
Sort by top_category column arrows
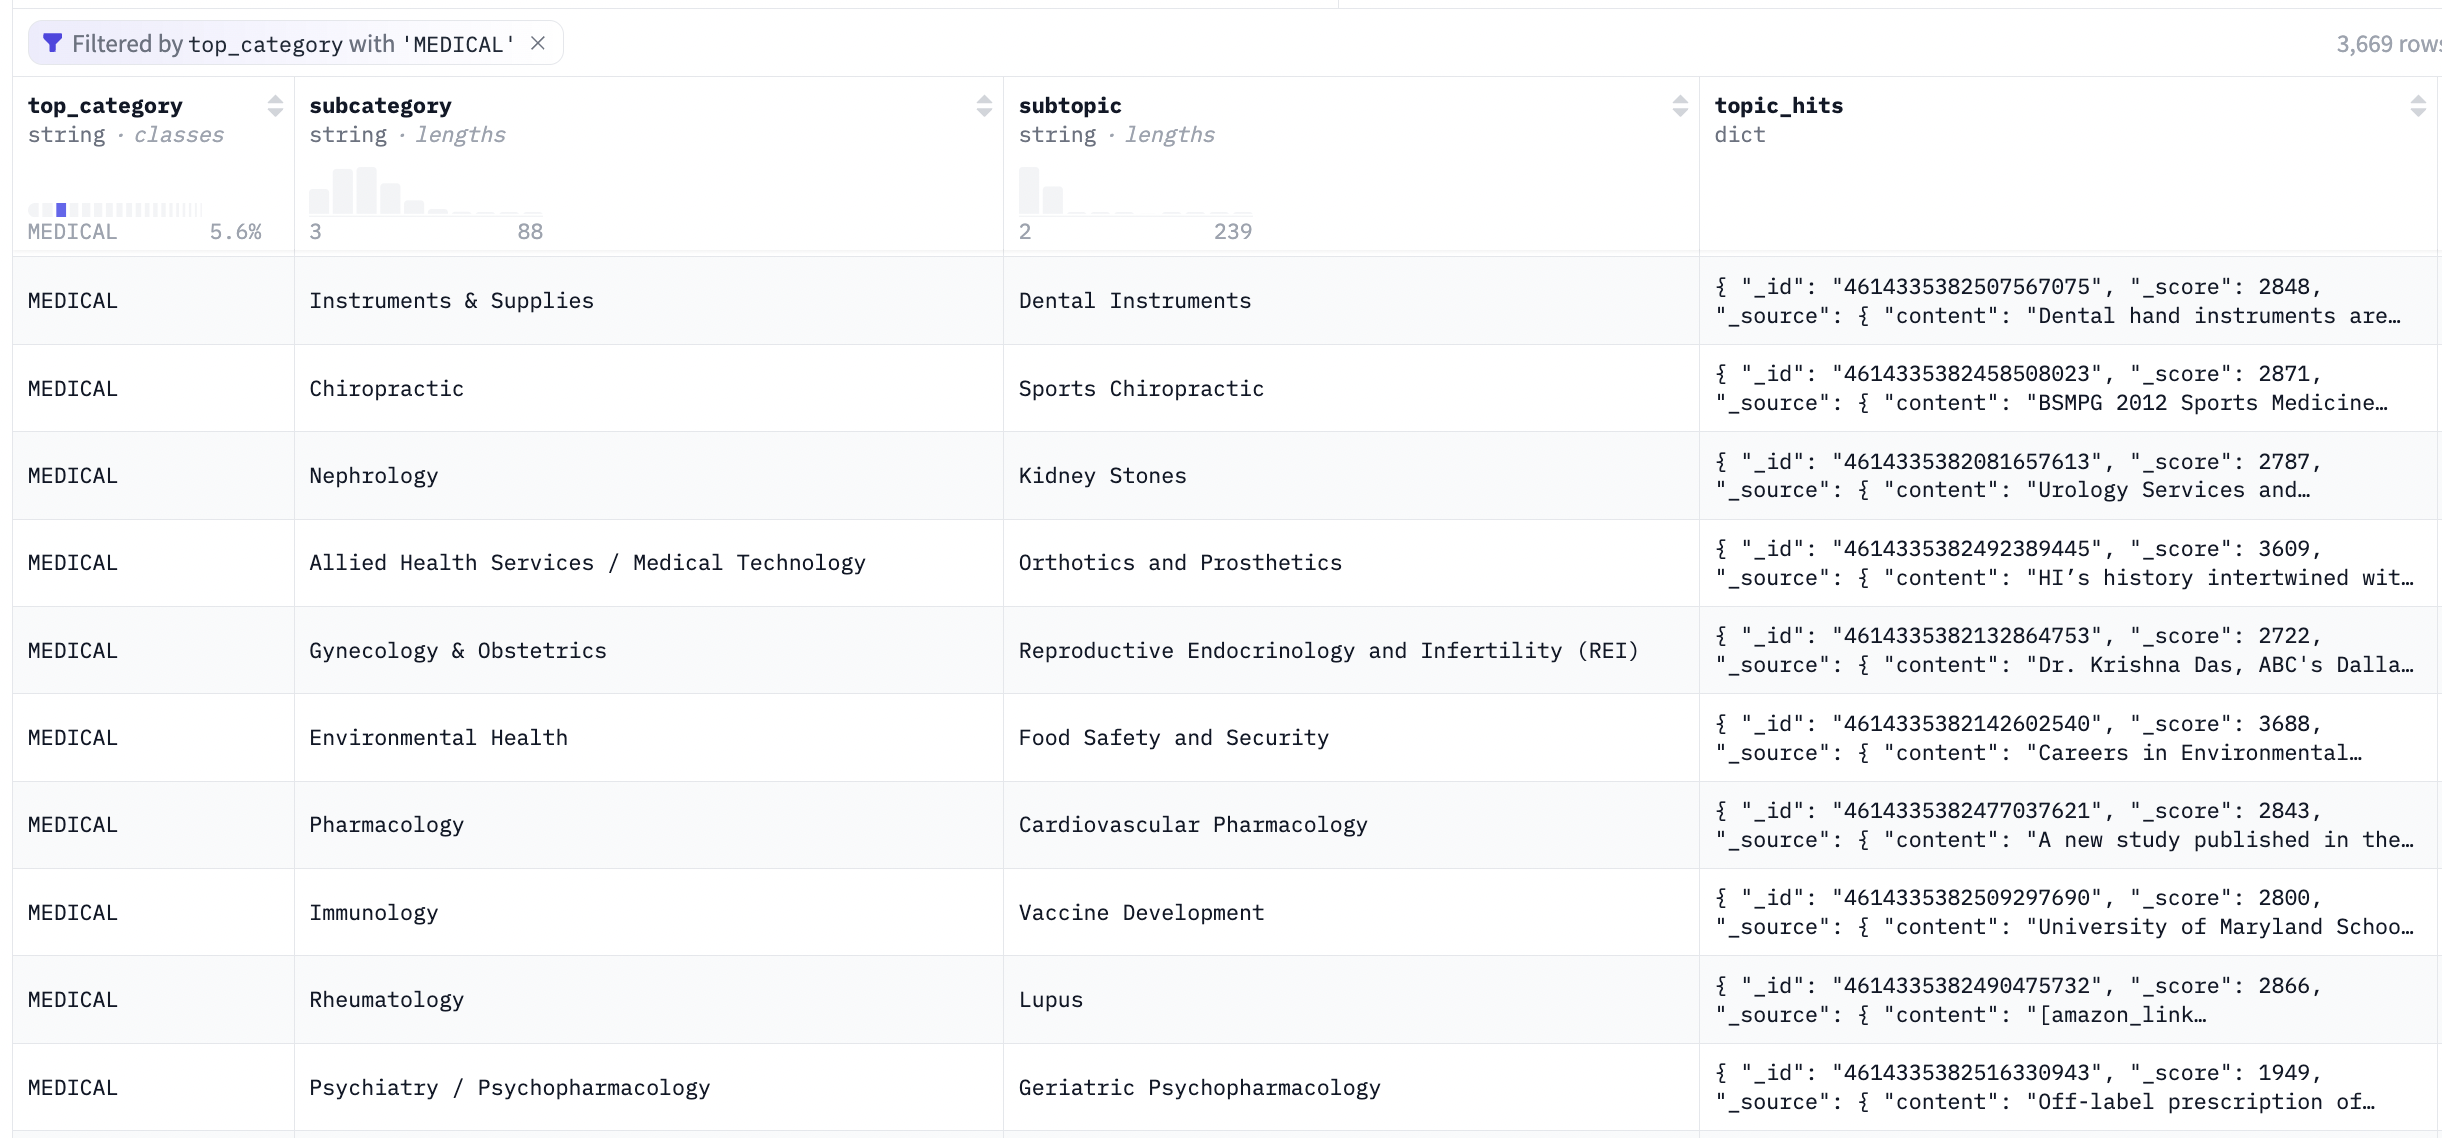(275, 106)
